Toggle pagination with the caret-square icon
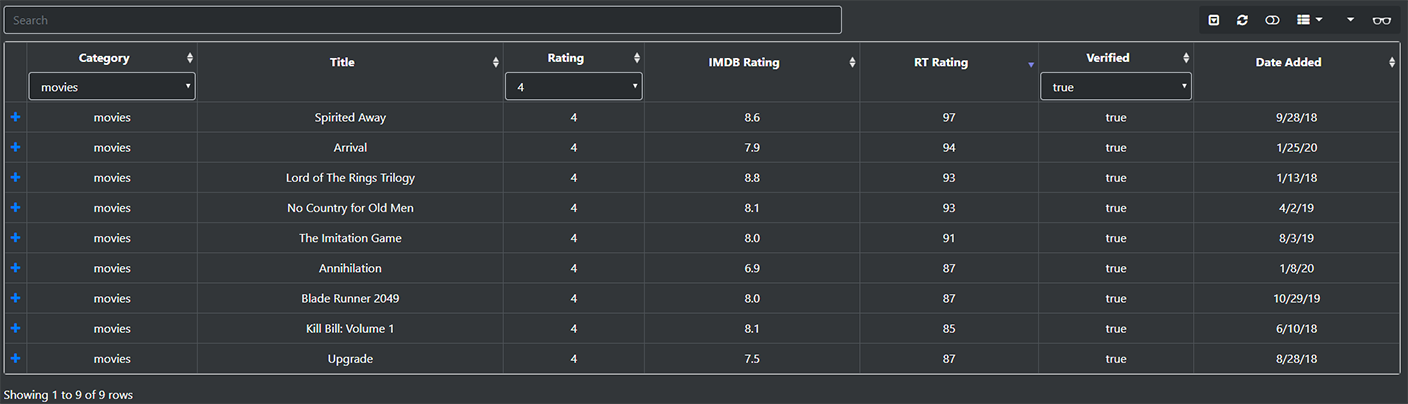The image size is (1408, 404). 1214,20
